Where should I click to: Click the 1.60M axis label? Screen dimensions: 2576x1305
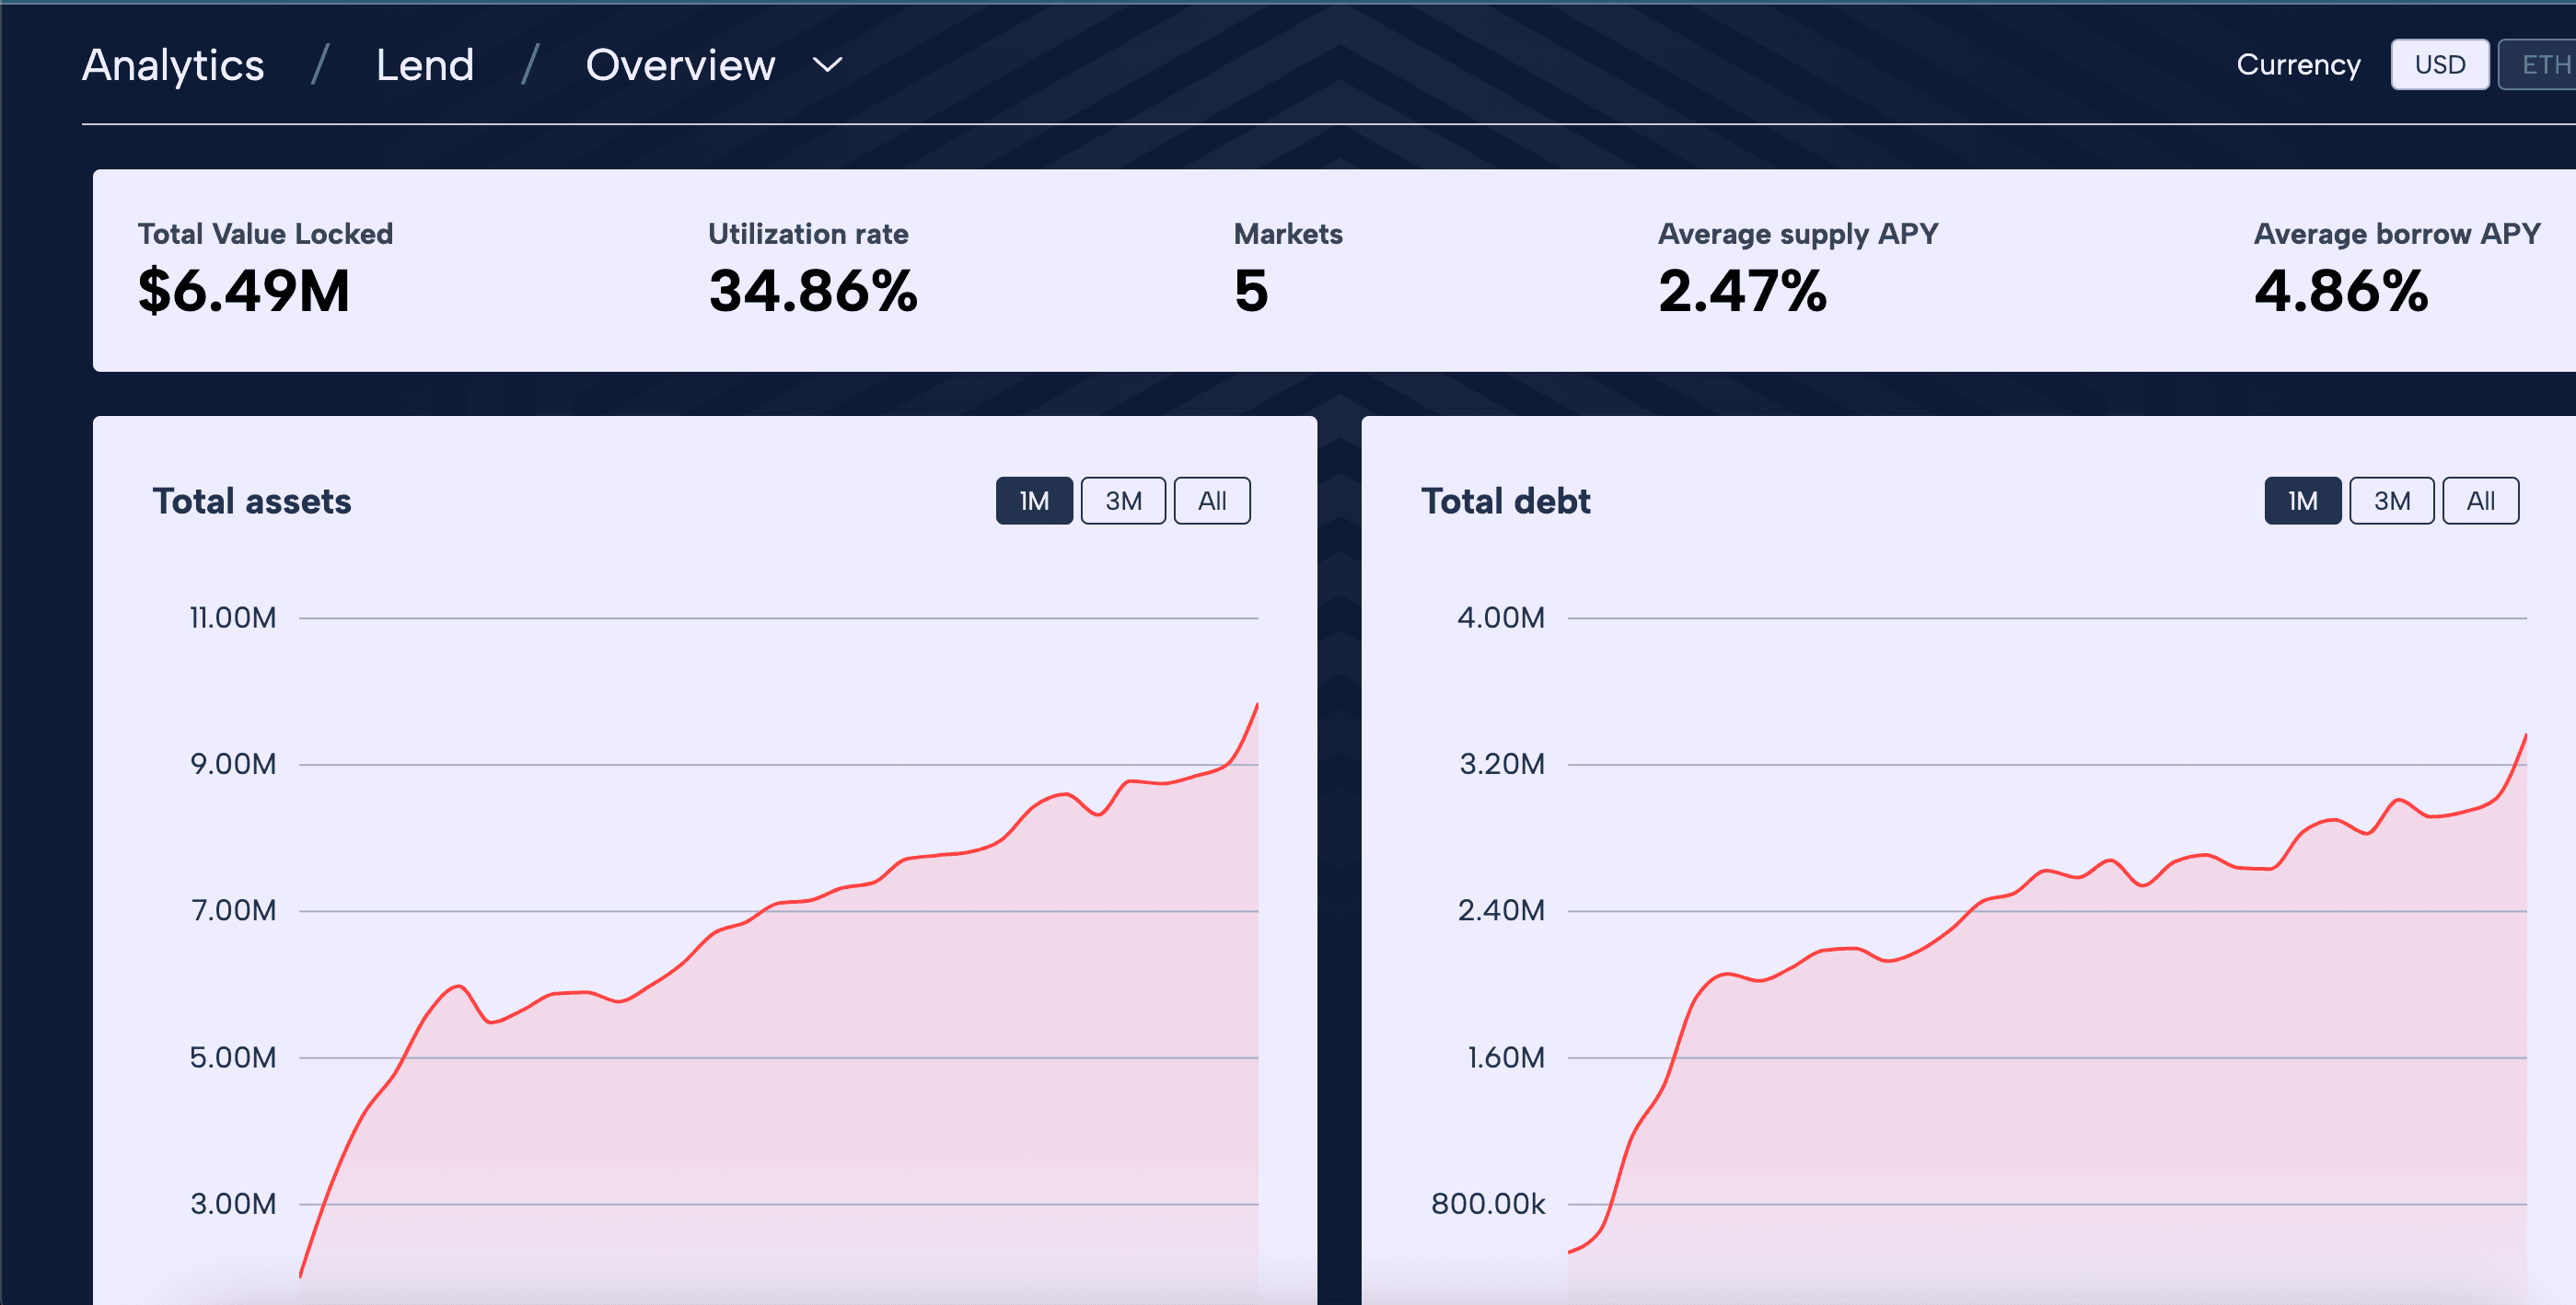click(1506, 1058)
